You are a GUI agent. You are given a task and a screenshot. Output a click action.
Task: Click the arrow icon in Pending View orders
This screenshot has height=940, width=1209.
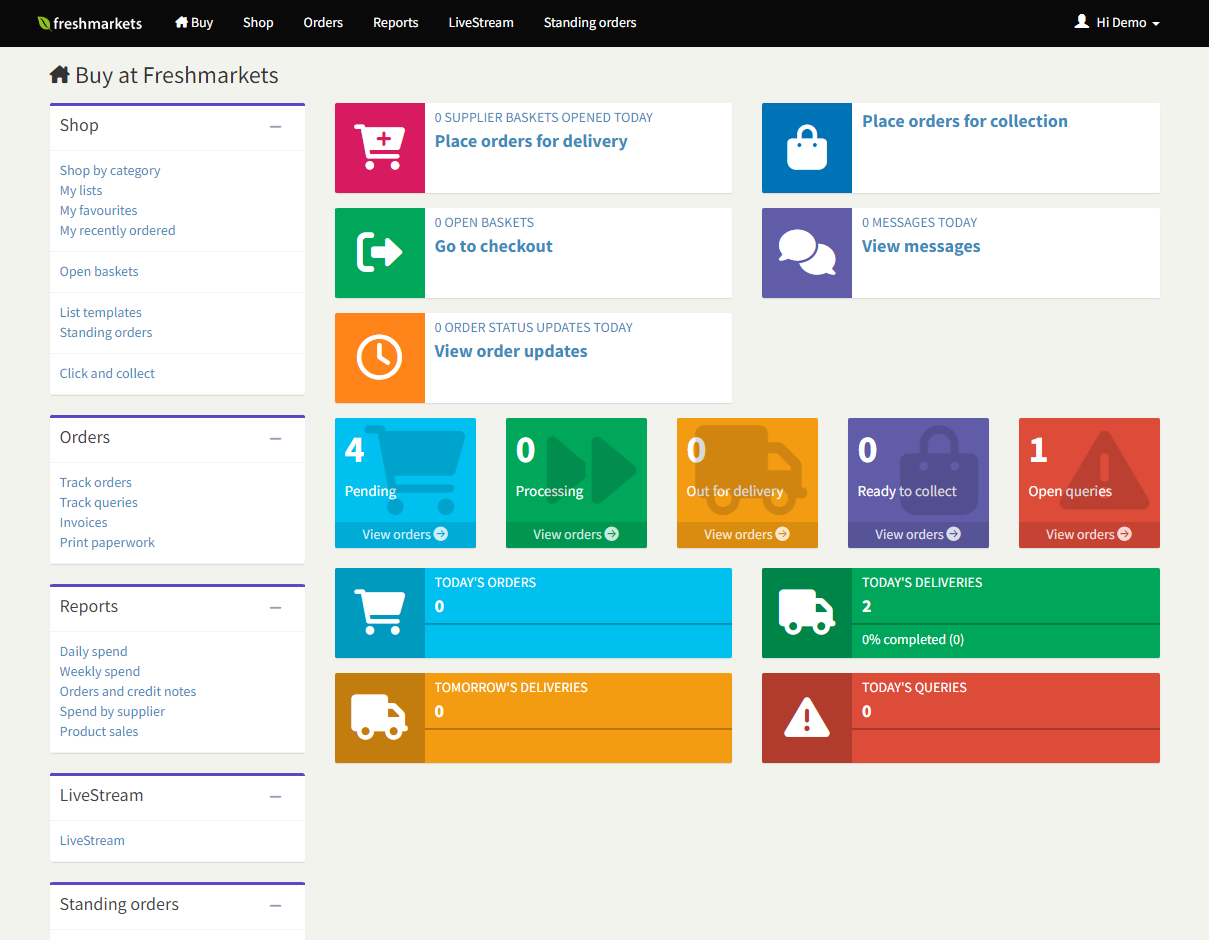(x=441, y=534)
